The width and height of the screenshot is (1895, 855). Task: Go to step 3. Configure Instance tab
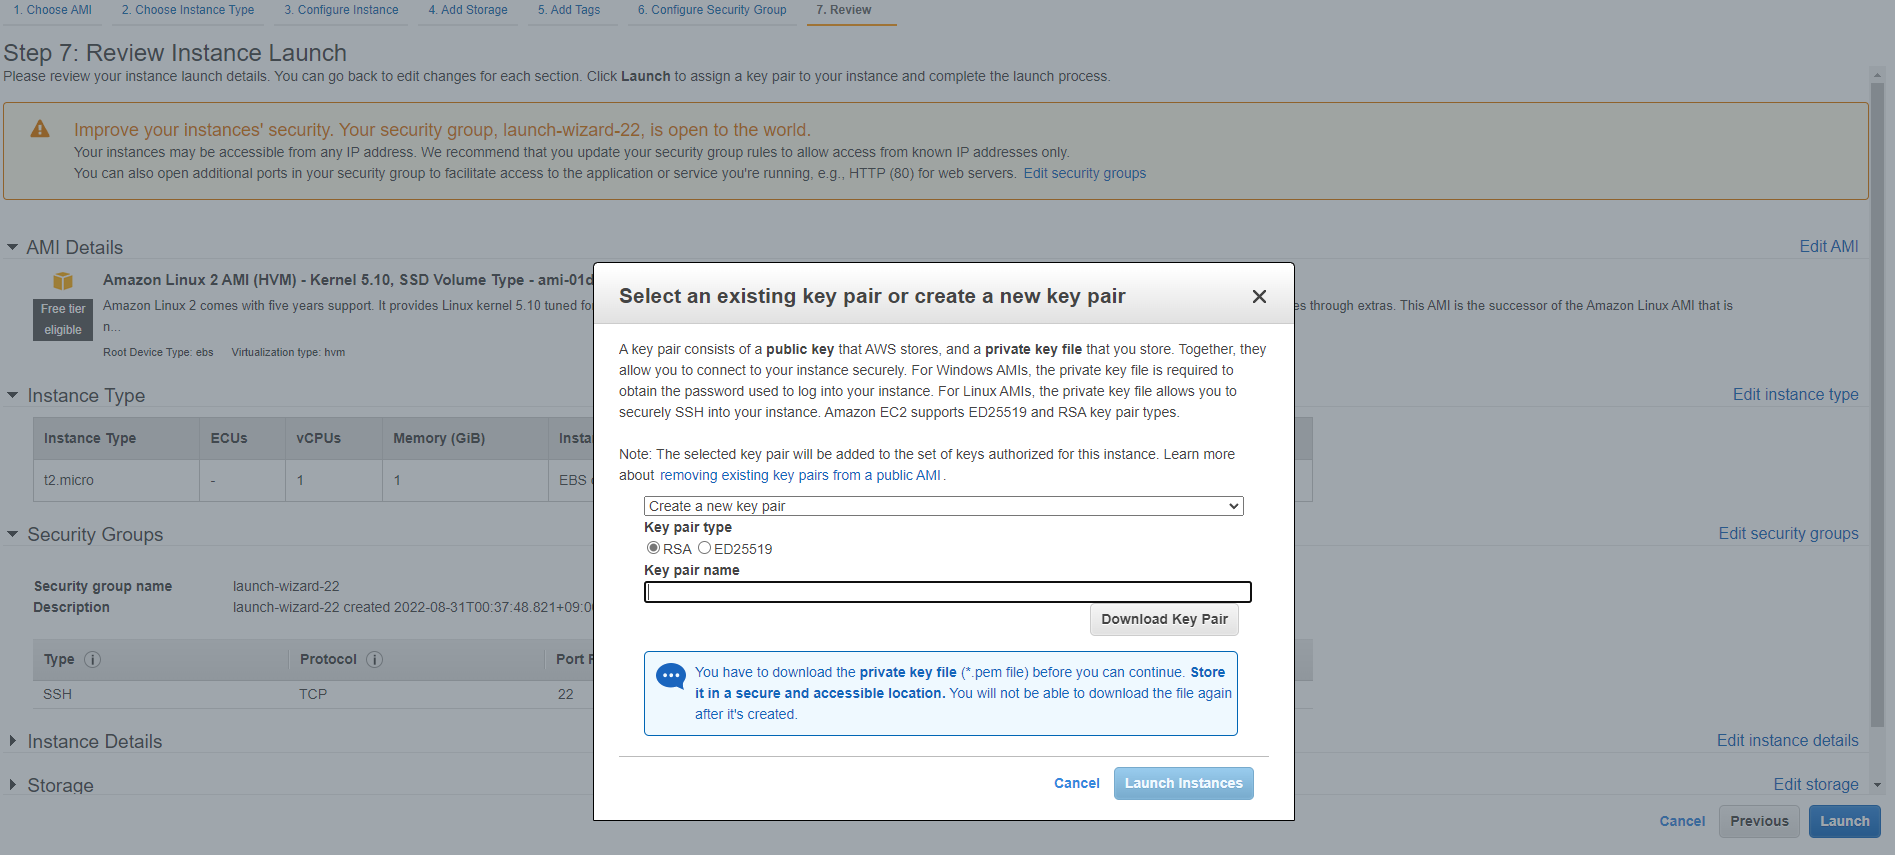pos(341,10)
